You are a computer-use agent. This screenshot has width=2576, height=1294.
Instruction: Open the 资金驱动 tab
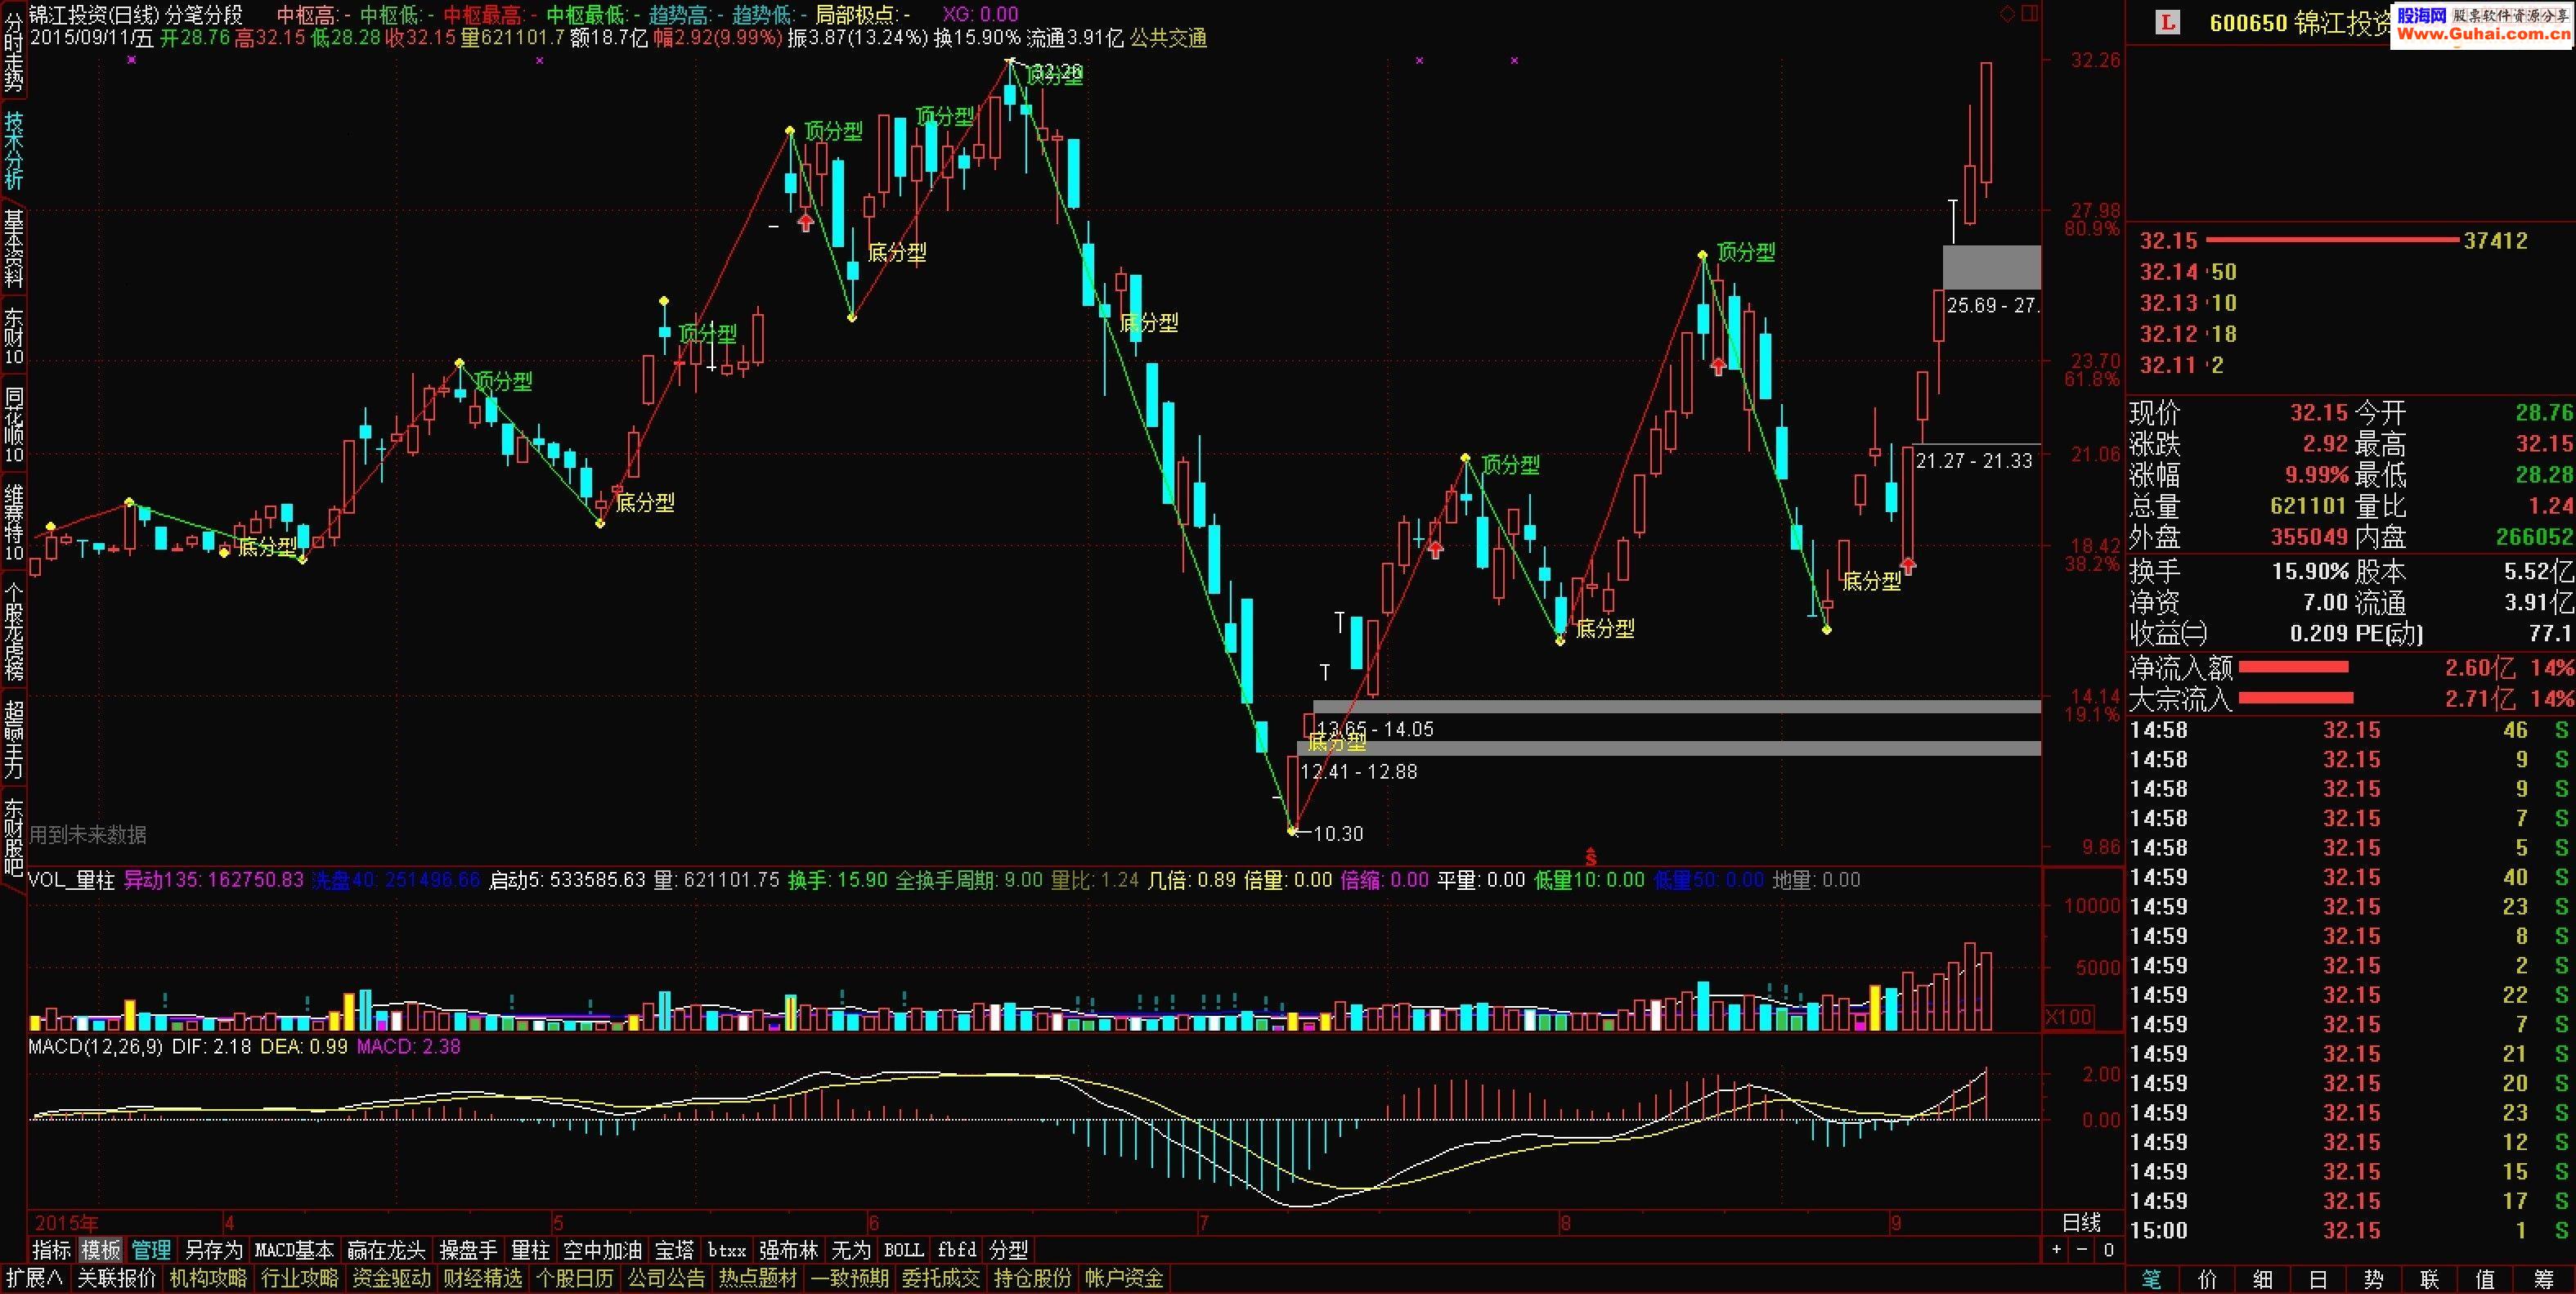point(391,1278)
